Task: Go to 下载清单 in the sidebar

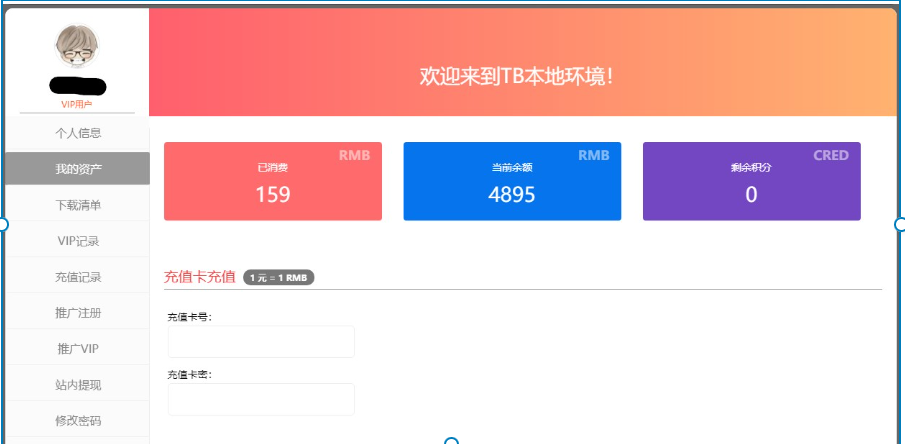Action: [x=77, y=205]
